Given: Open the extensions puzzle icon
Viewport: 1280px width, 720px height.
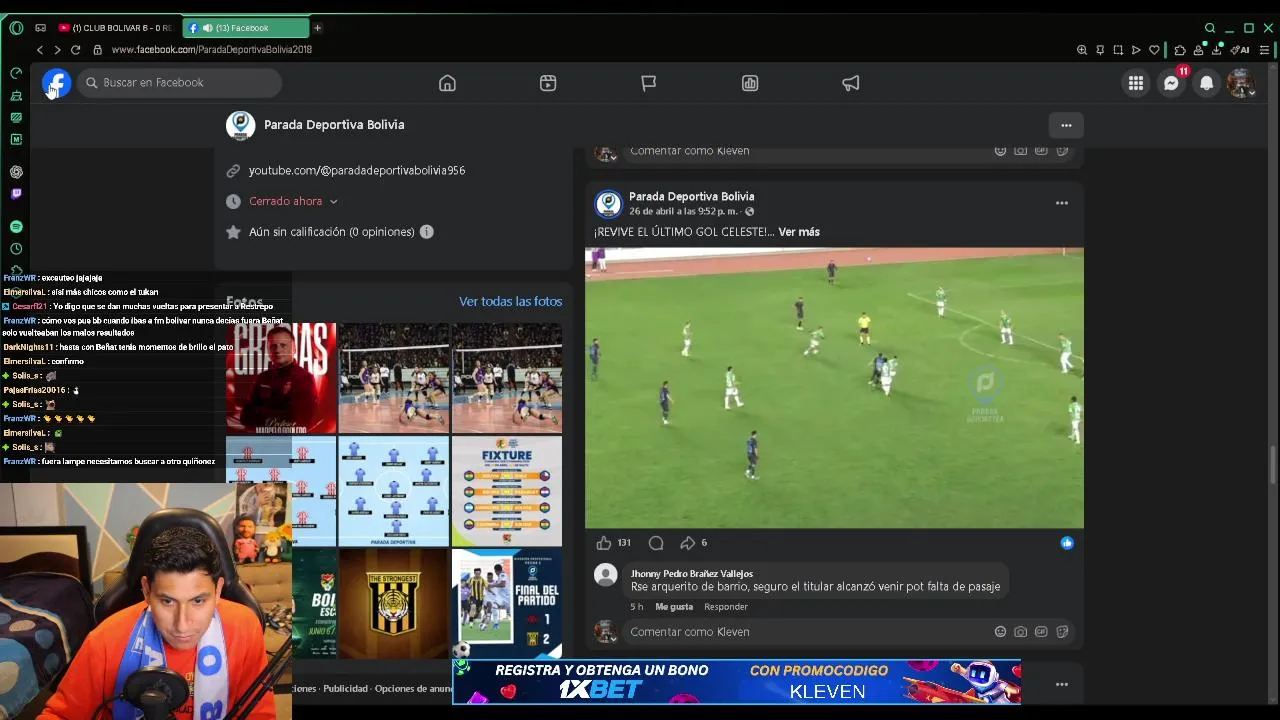Looking at the screenshot, I should click(1180, 50).
